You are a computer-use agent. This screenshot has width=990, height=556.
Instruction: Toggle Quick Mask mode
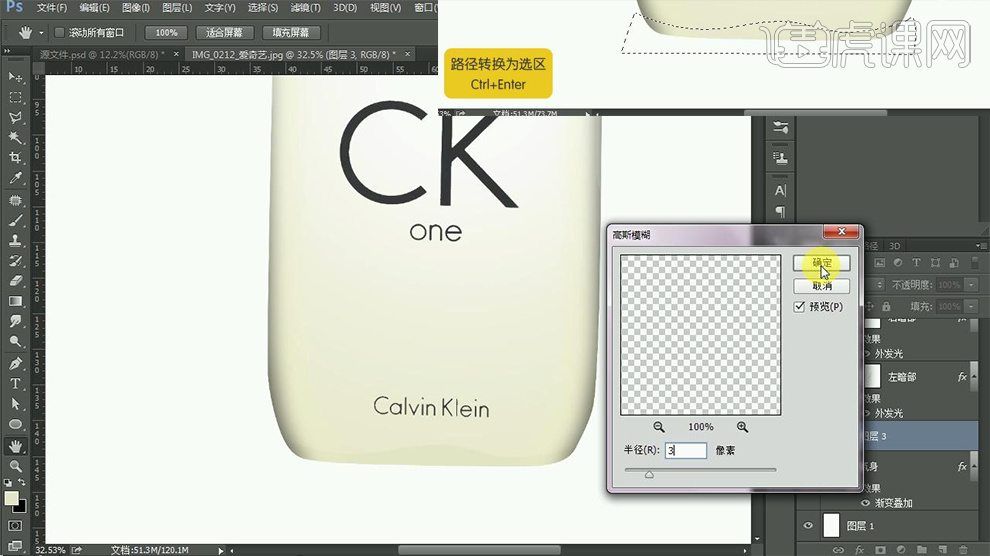click(x=15, y=526)
